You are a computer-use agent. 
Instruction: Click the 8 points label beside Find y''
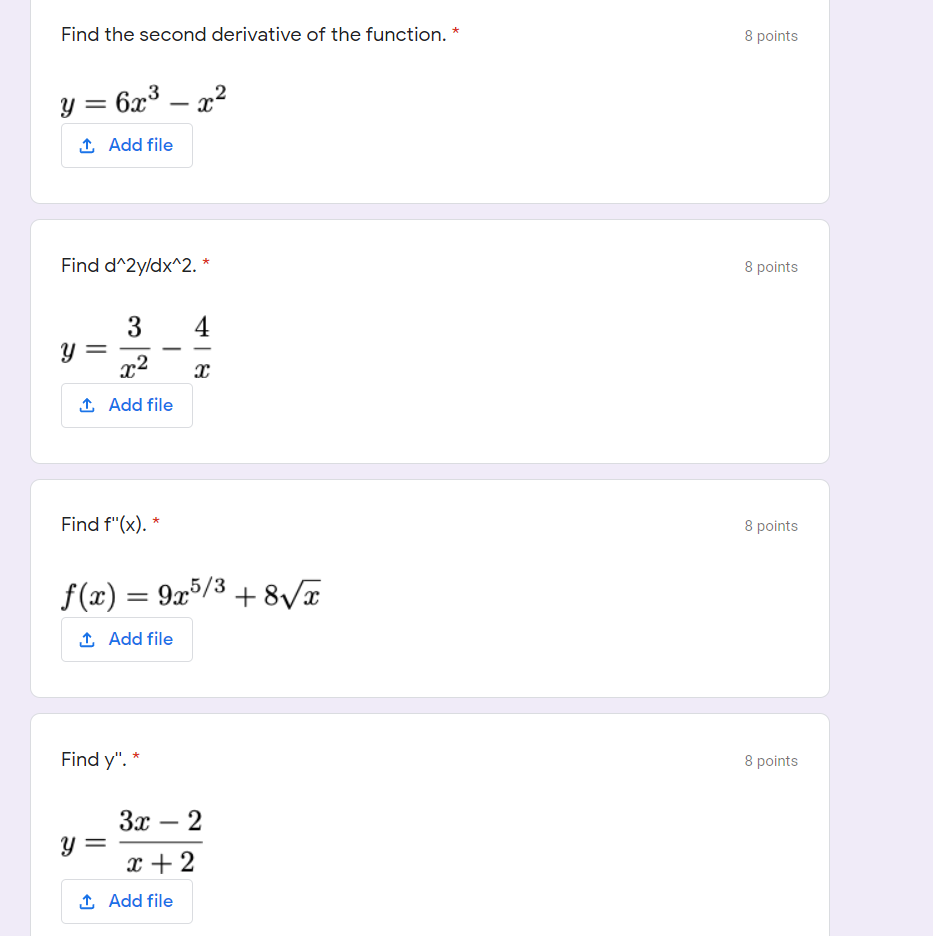[770, 760]
